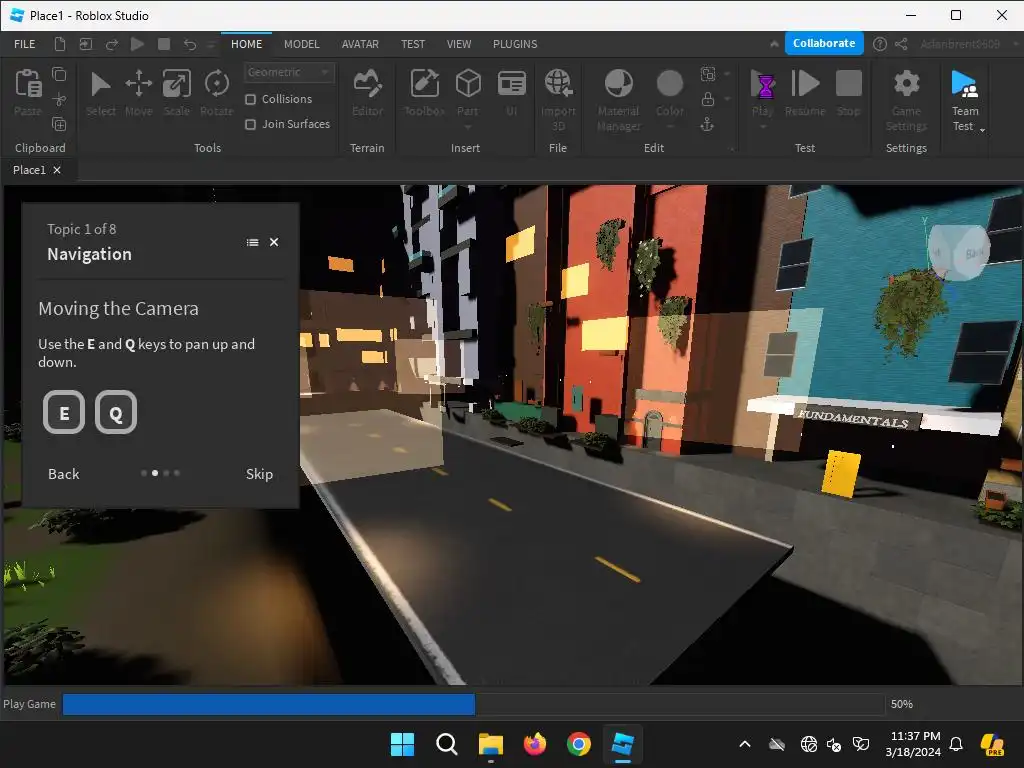Click Import 3D file icon

tap(558, 84)
